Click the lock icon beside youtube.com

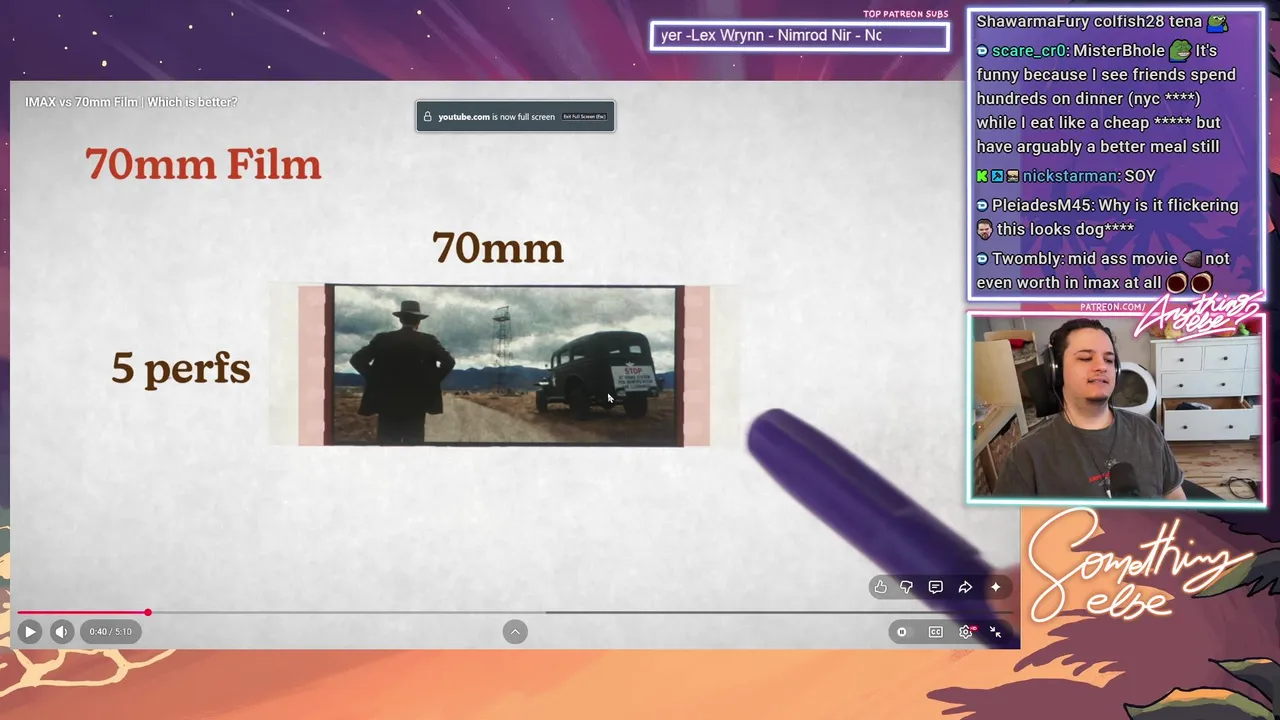click(x=428, y=116)
